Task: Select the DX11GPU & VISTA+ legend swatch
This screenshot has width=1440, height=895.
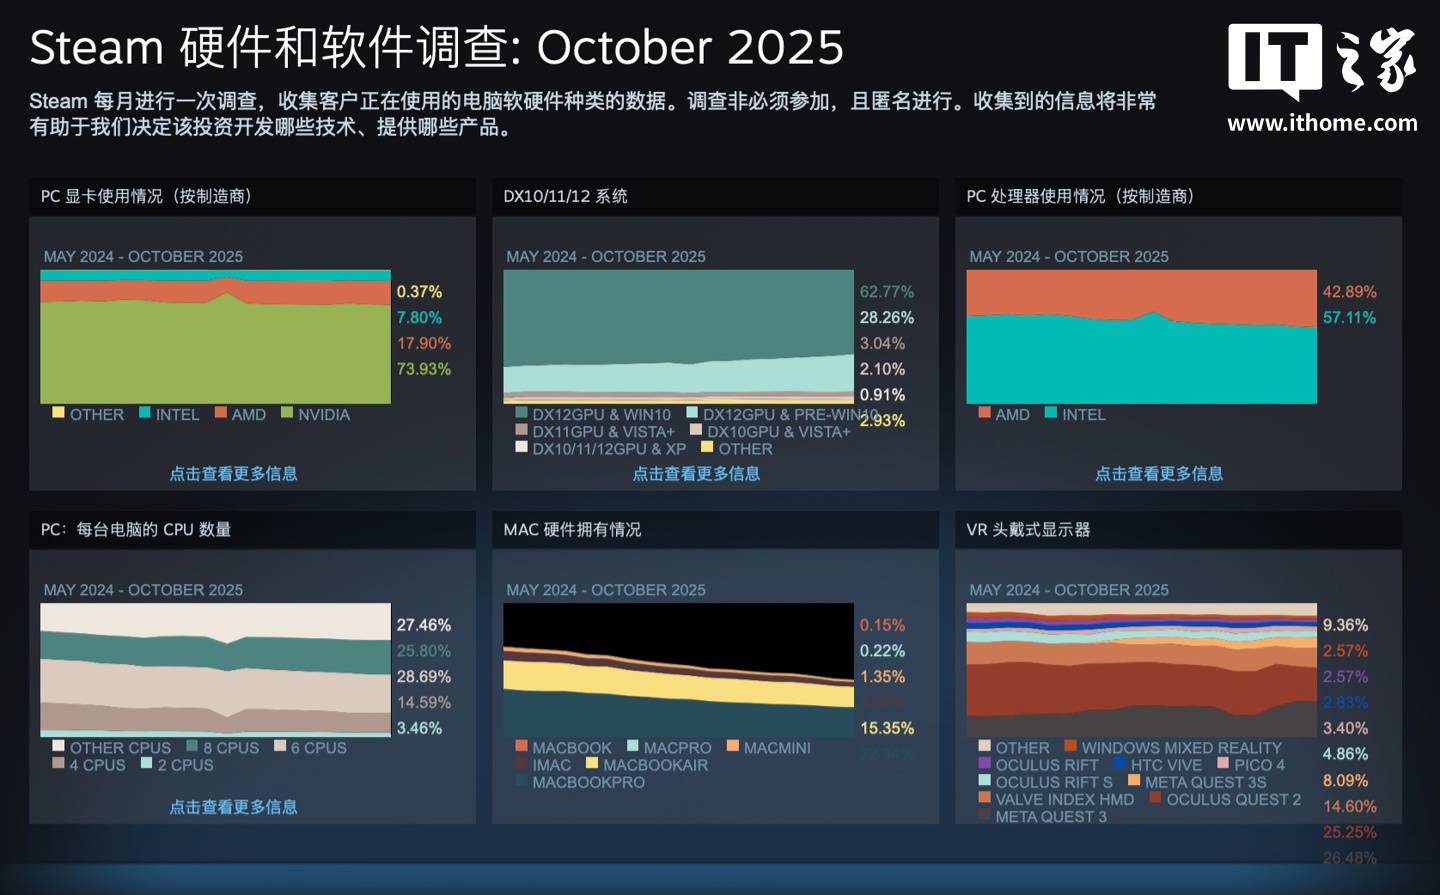Action: click(521, 430)
